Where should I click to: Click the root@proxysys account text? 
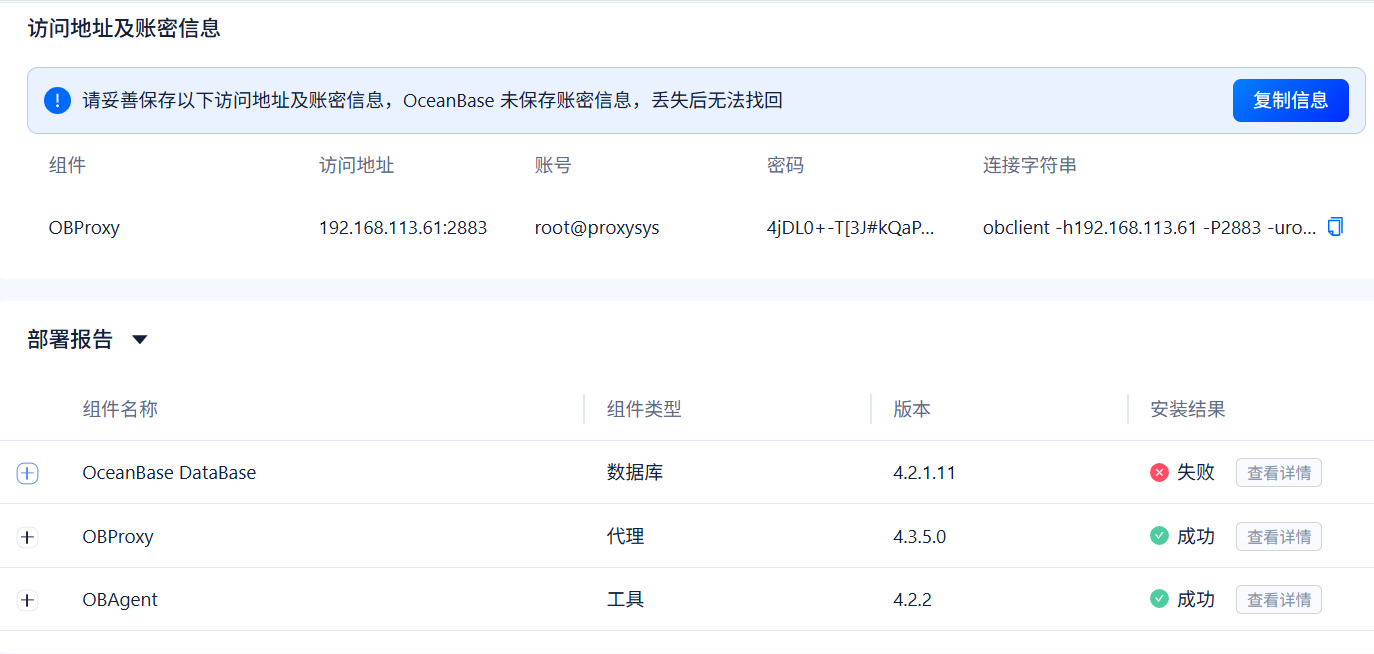(x=597, y=228)
